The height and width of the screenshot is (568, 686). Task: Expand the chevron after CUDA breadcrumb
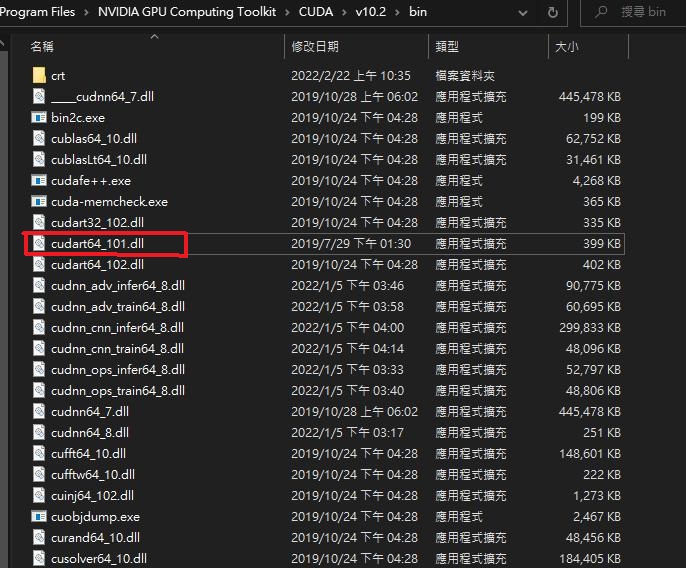coord(344,12)
